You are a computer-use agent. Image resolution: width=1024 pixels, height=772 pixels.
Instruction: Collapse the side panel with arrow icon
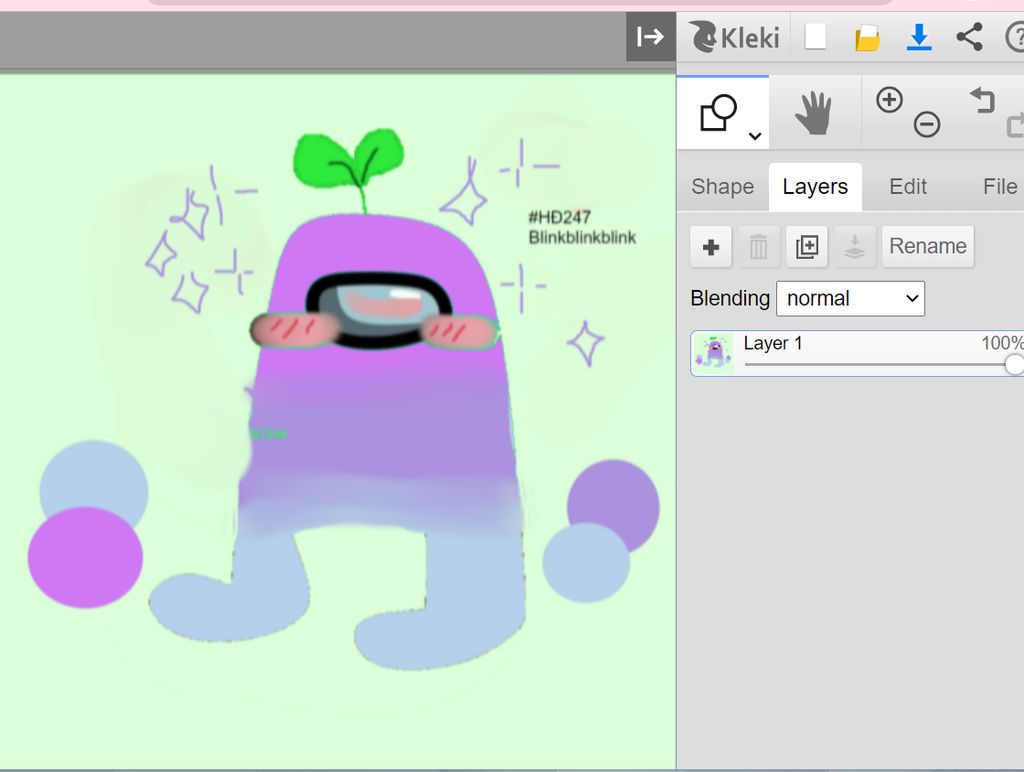(x=650, y=37)
